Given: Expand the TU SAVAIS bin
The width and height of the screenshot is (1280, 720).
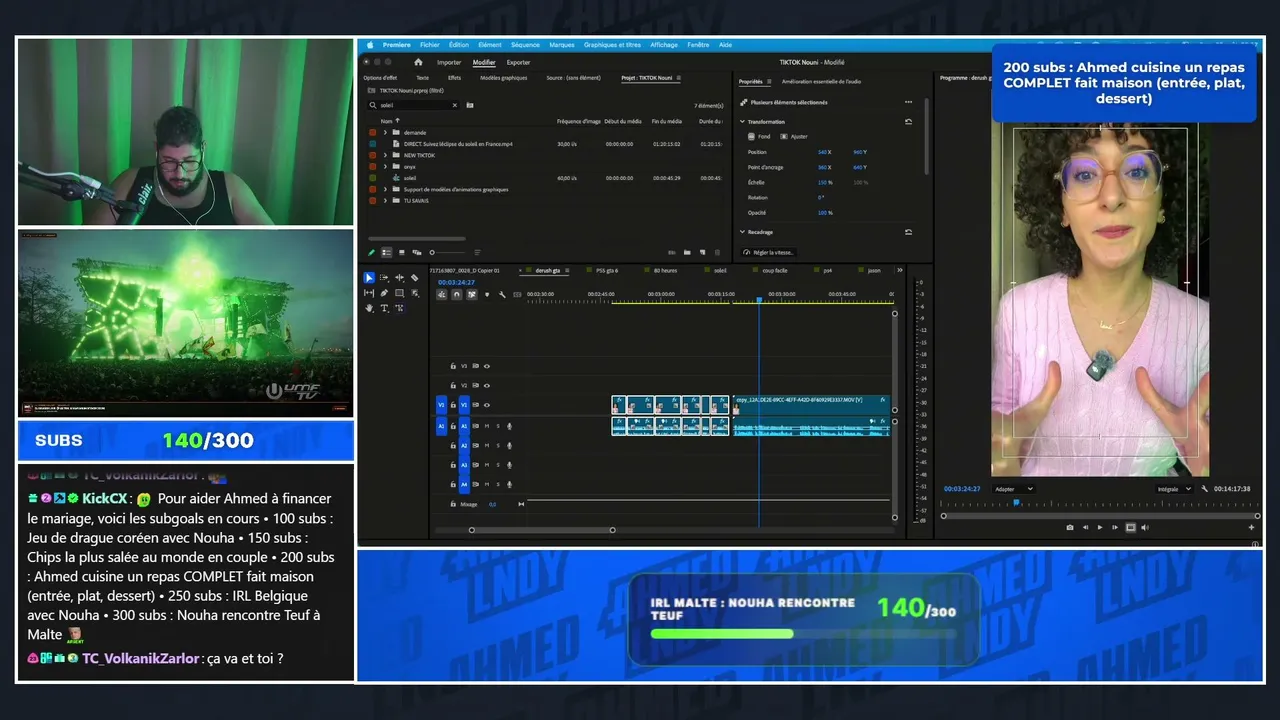Looking at the screenshot, I should click(385, 200).
